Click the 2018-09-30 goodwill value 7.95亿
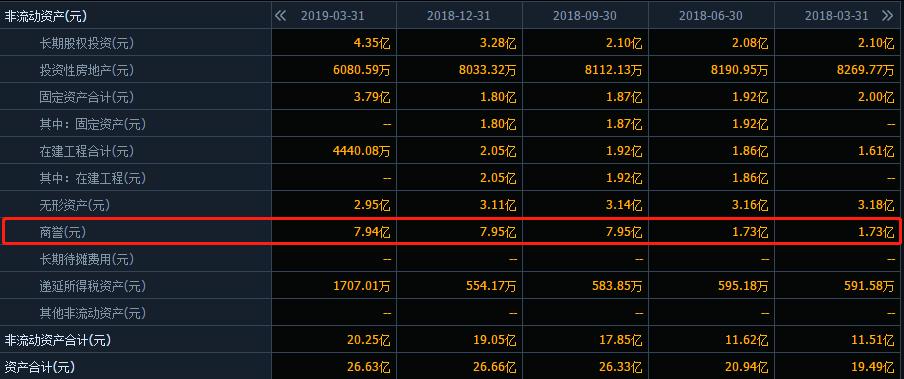The image size is (904, 379). click(x=623, y=232)
